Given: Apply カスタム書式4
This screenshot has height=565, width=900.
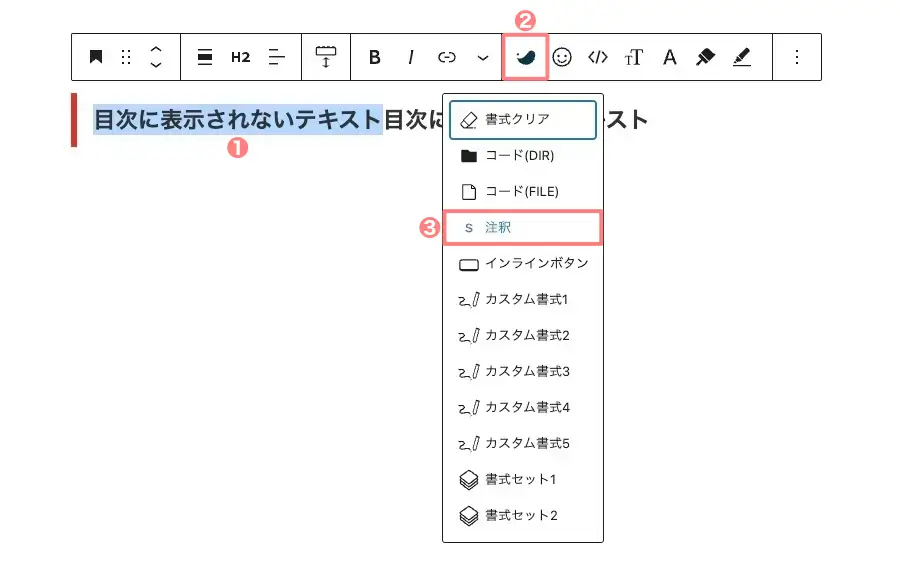Looking at the screenshot, I should 523,408.
